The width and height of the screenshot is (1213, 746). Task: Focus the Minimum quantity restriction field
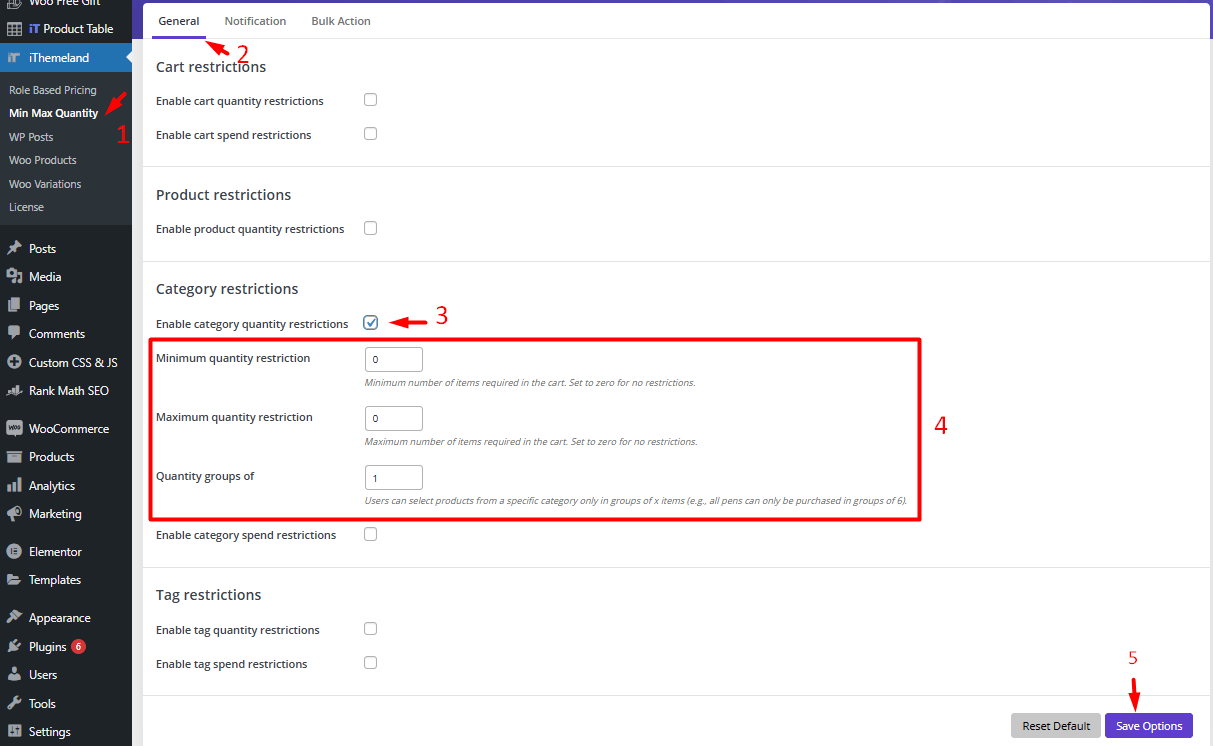coord(394,359)
